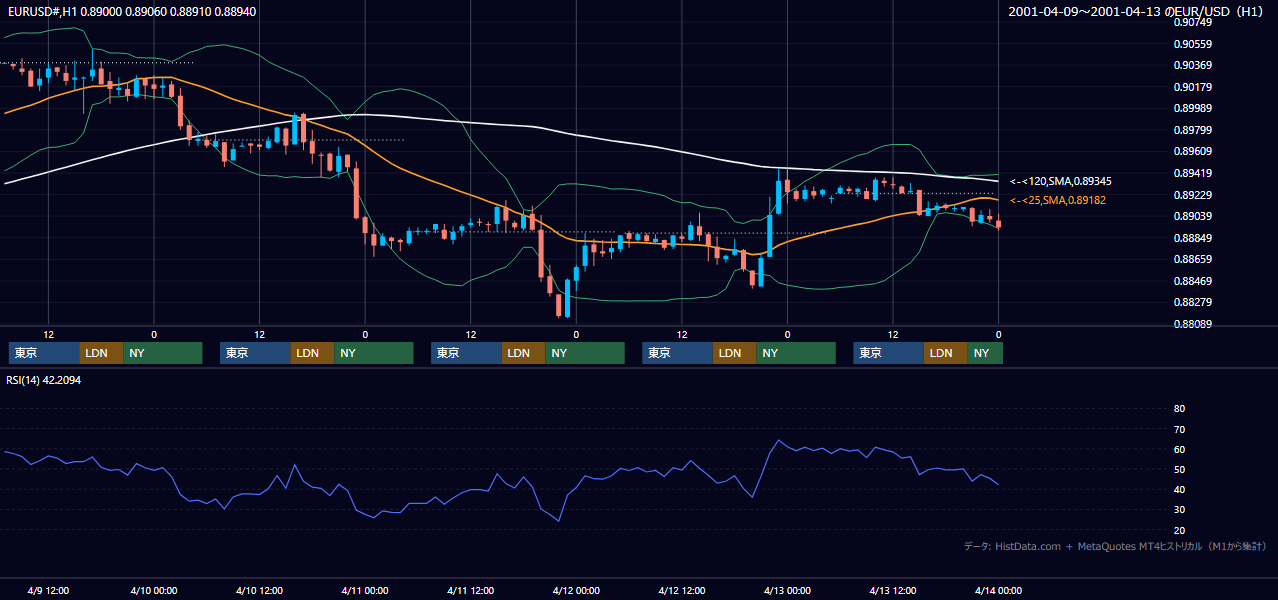Select the 4/10 12:00 date axis label
The image size is (1278, 600).
coord(259,590)
